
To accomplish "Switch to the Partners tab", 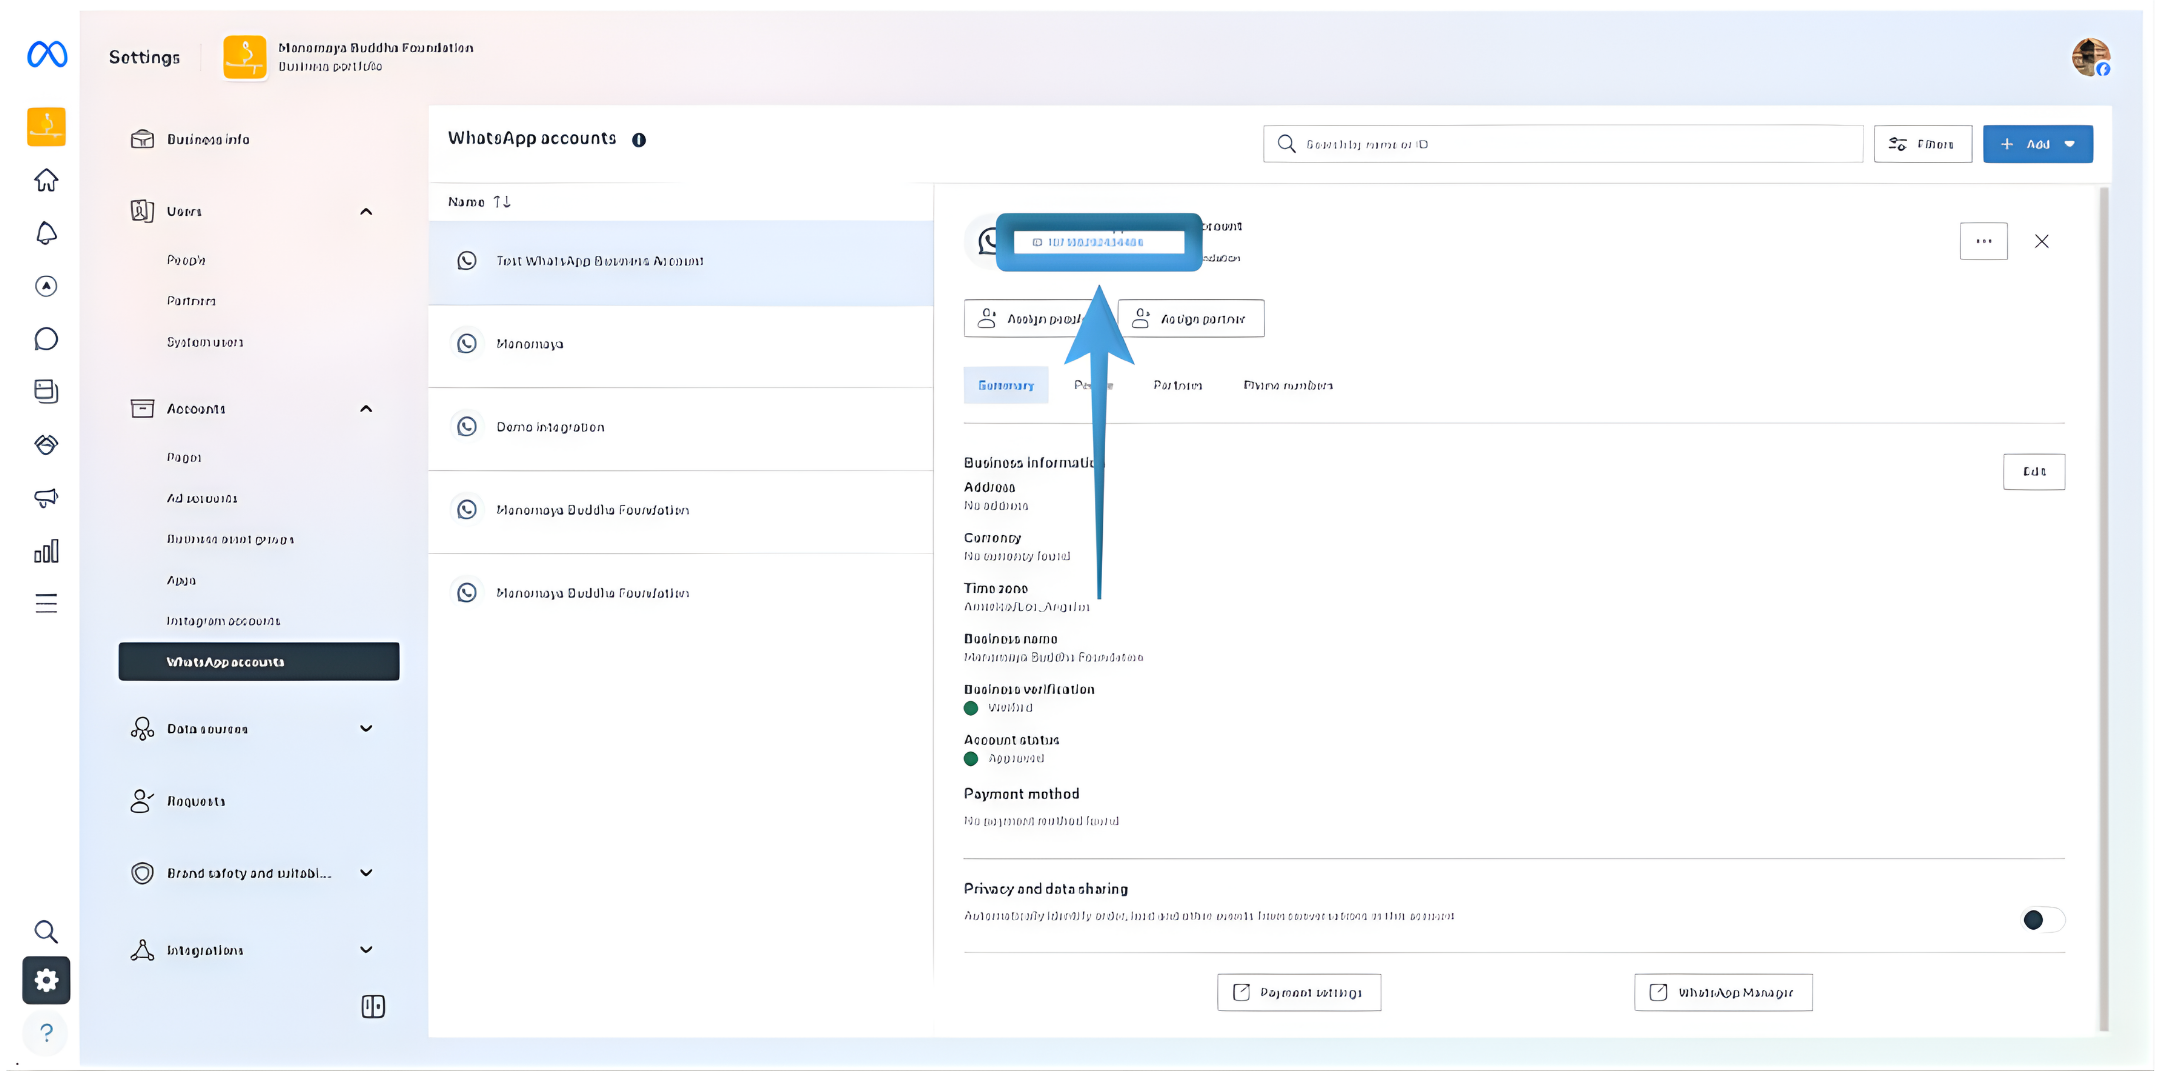I will click(1178, 385).
